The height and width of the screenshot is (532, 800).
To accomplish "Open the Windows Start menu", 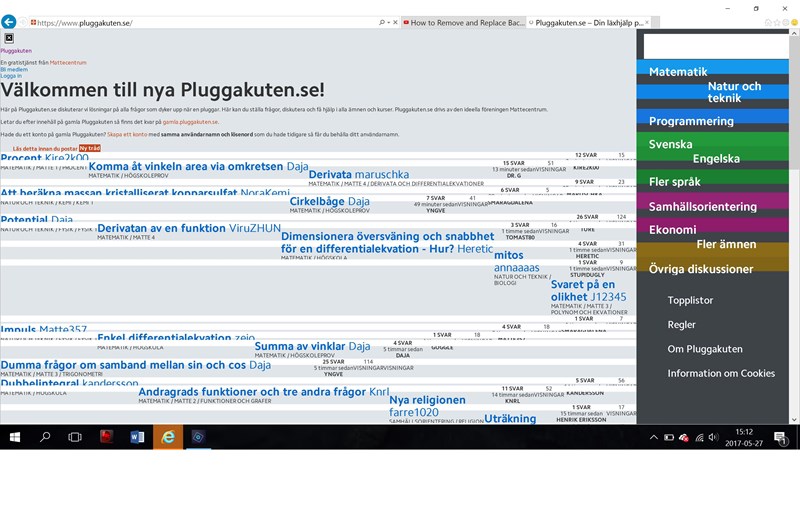I will [x=14, y=437].
